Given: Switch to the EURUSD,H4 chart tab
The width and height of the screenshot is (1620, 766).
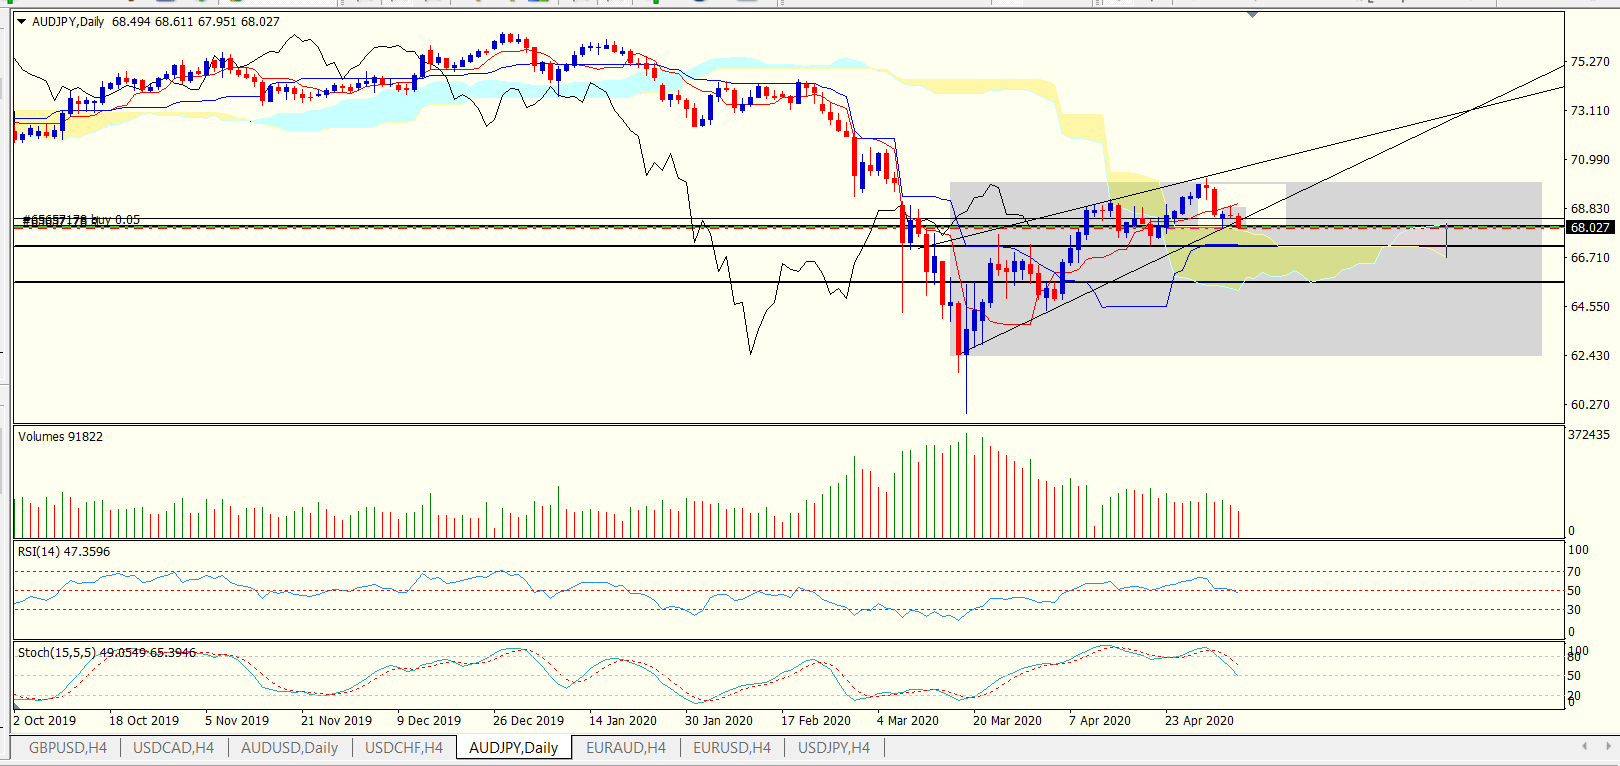Looking at the screenshot, I should 732,747.
